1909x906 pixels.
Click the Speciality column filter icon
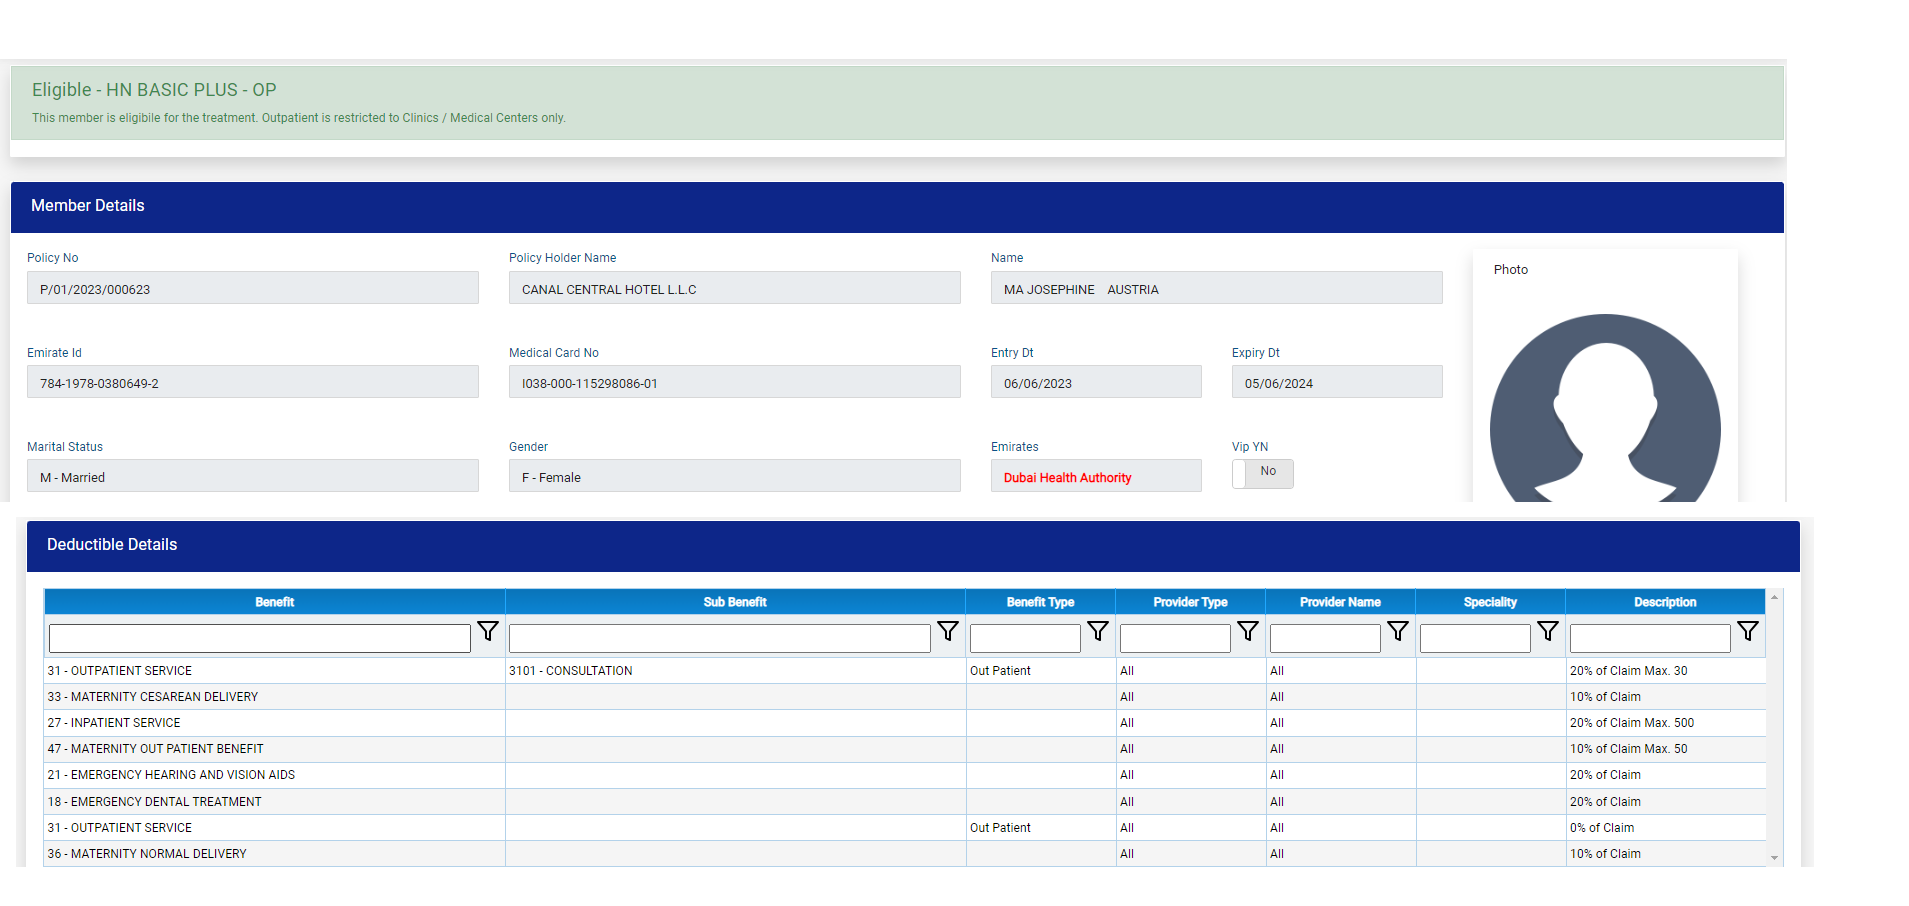coord(1547,631)
